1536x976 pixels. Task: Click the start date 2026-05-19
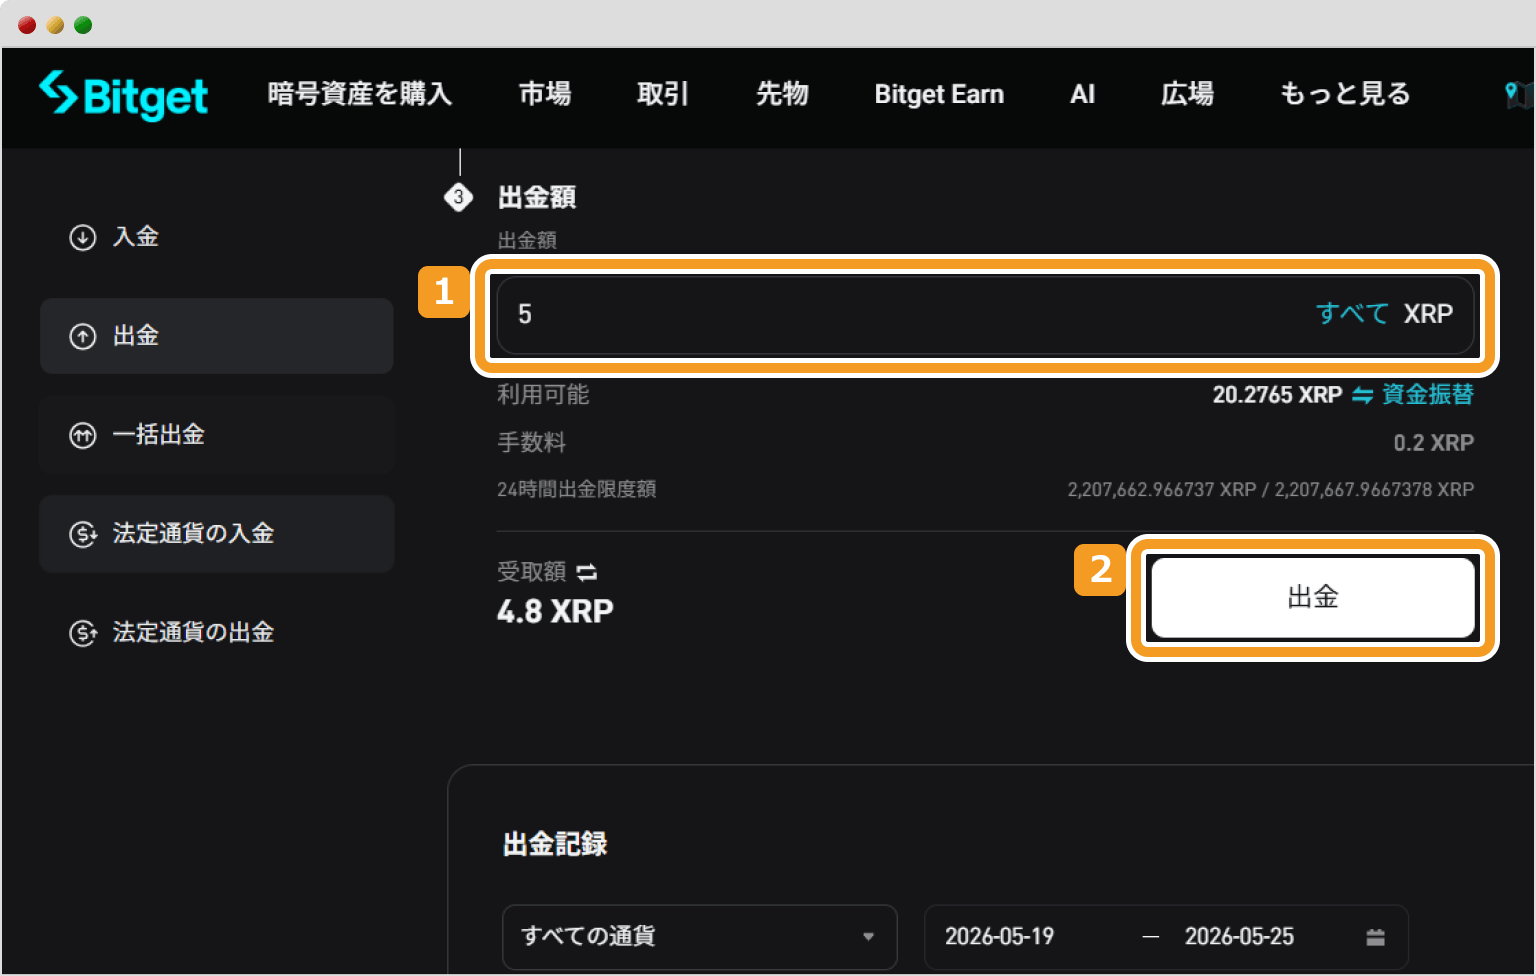tap(999, 937)
